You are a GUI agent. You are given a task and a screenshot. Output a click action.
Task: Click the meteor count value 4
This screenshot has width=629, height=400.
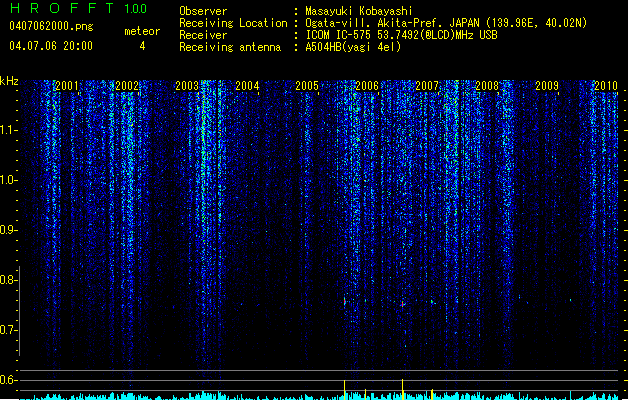(142, 46)
